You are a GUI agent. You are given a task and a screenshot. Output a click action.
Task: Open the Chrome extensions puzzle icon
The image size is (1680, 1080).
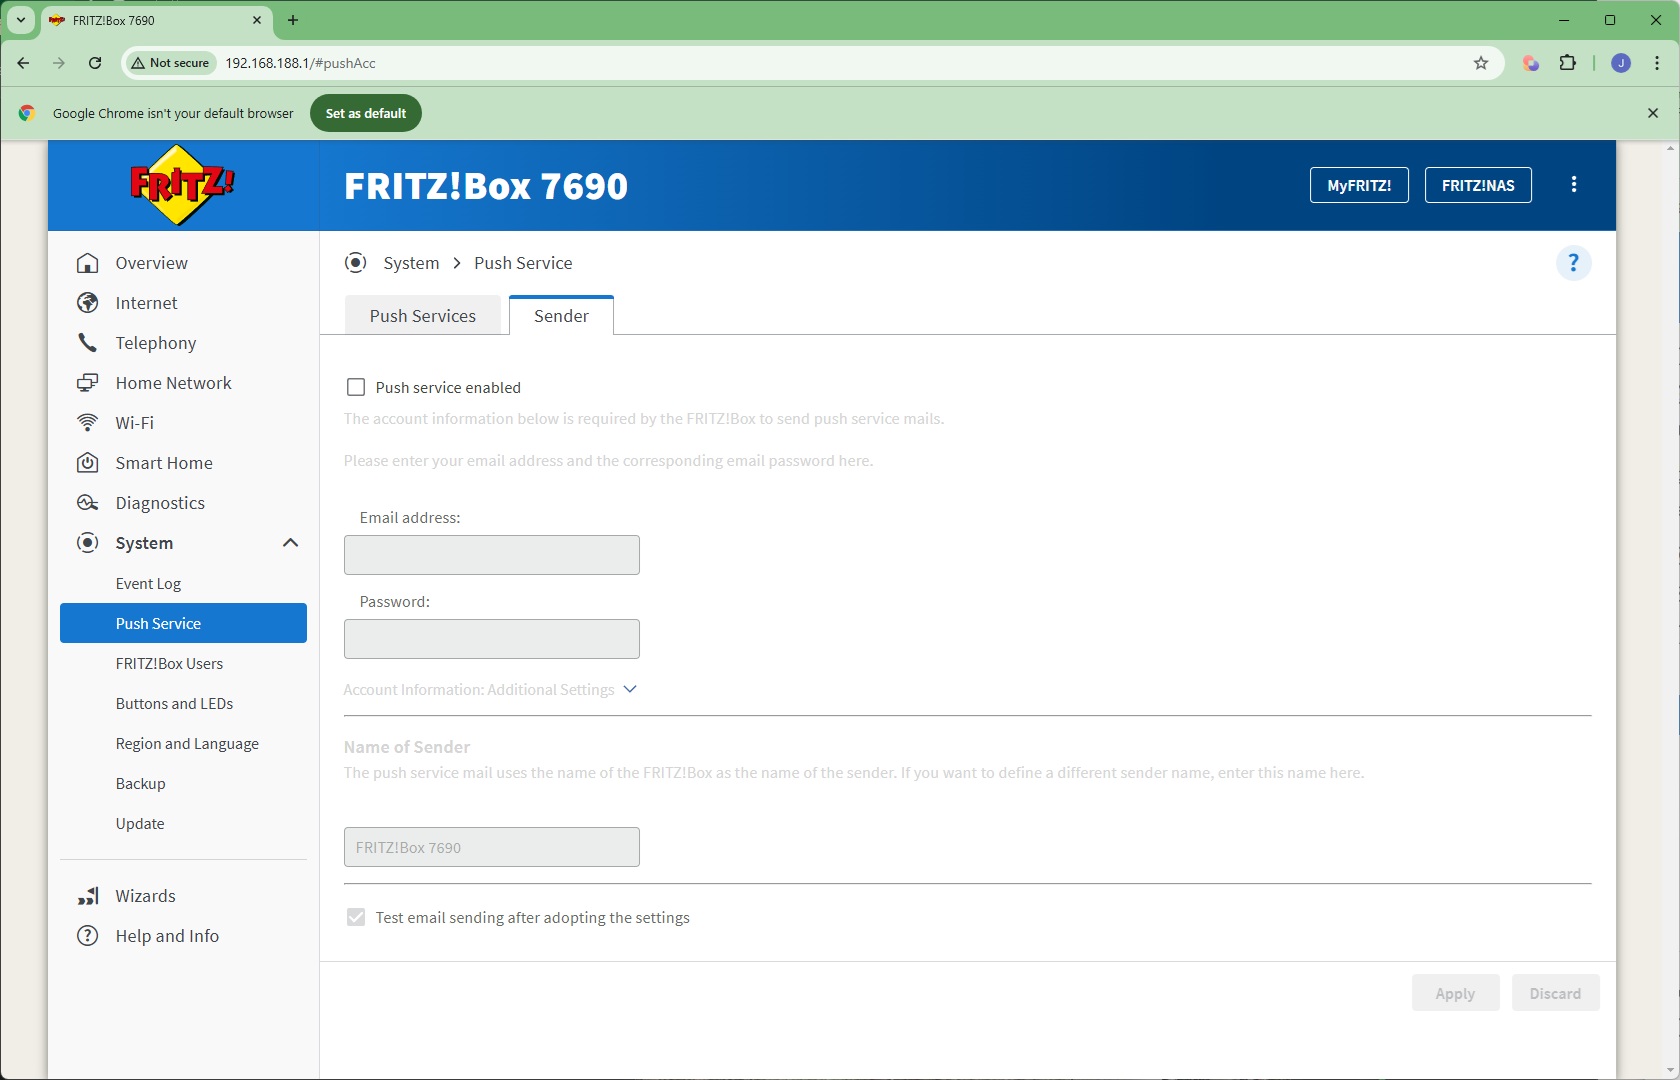(1568, 63)
